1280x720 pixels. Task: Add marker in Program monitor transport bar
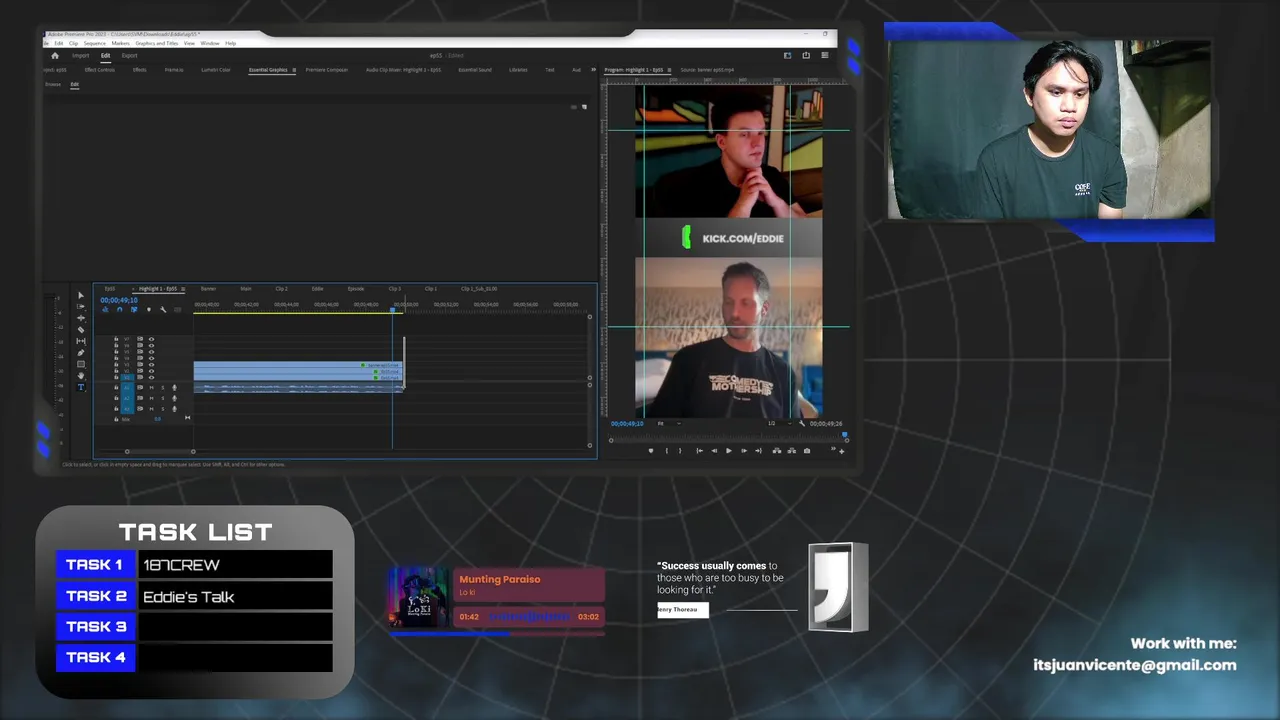(x=651, y=451)
